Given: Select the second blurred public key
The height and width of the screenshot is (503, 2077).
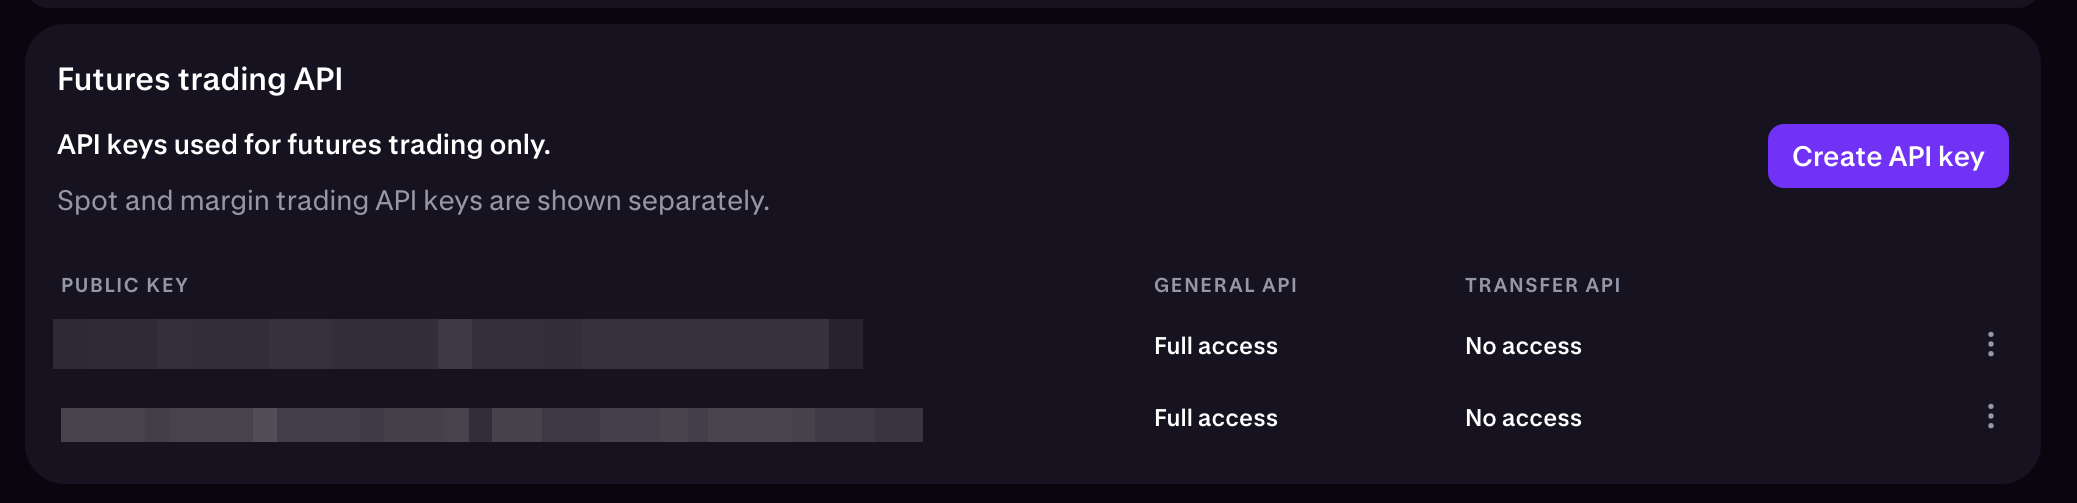Looking at the screenshot, I should coord(491,425).
